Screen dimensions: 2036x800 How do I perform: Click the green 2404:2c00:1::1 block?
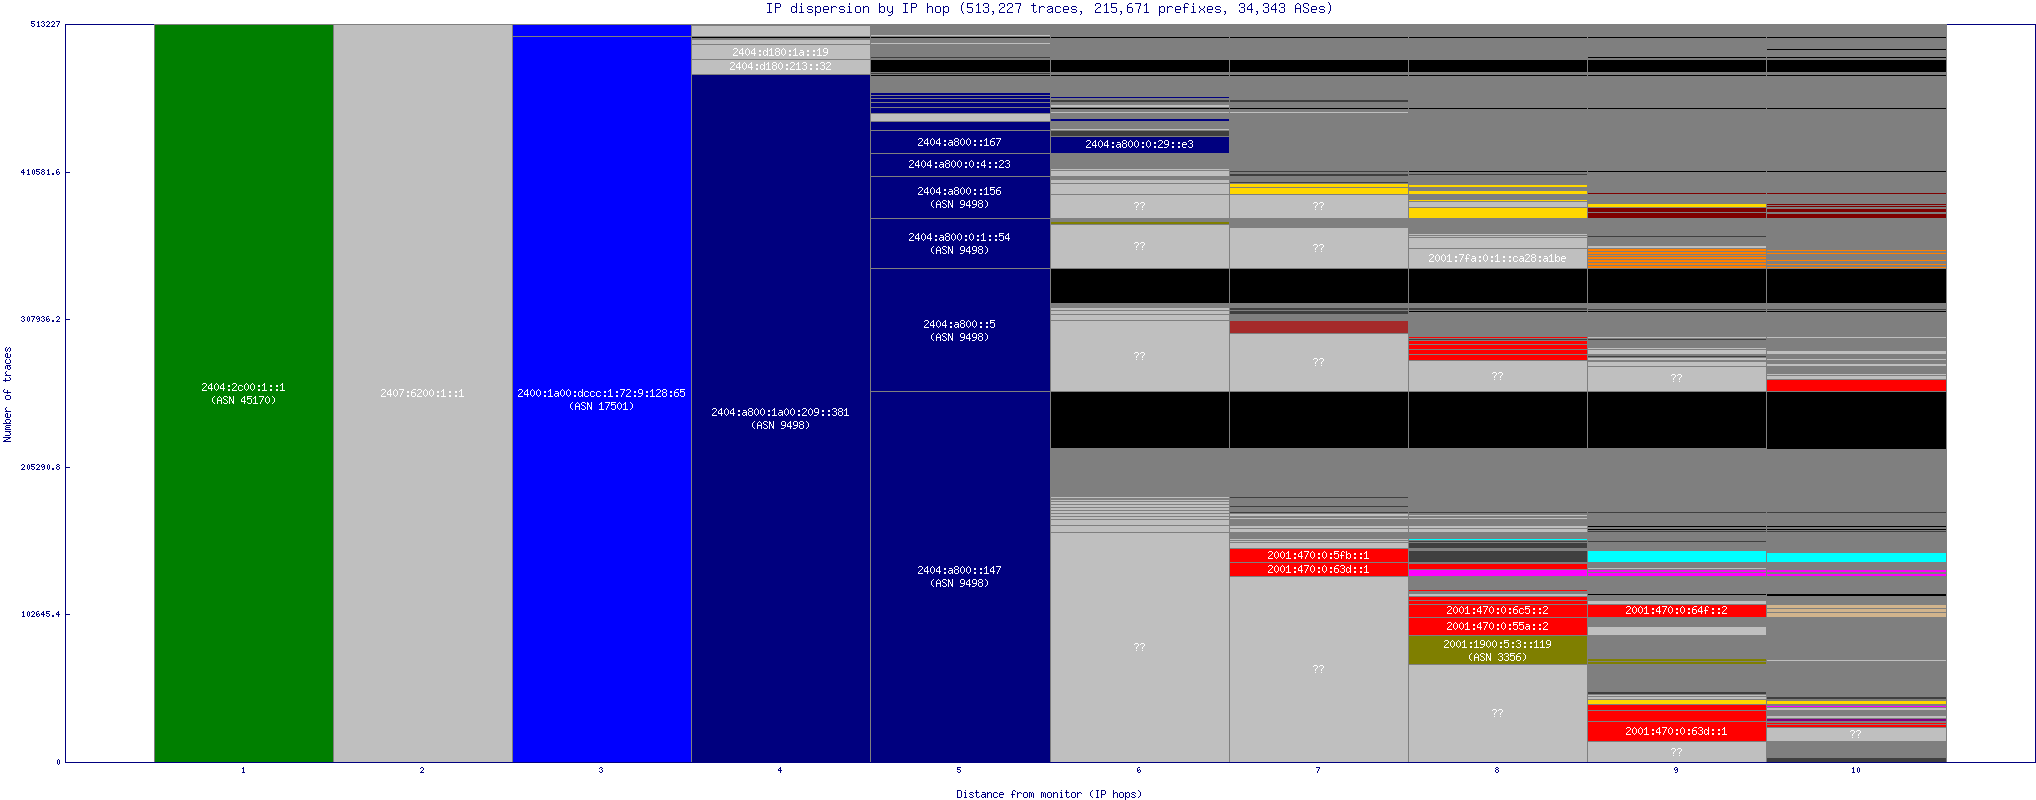click(243, 393)
